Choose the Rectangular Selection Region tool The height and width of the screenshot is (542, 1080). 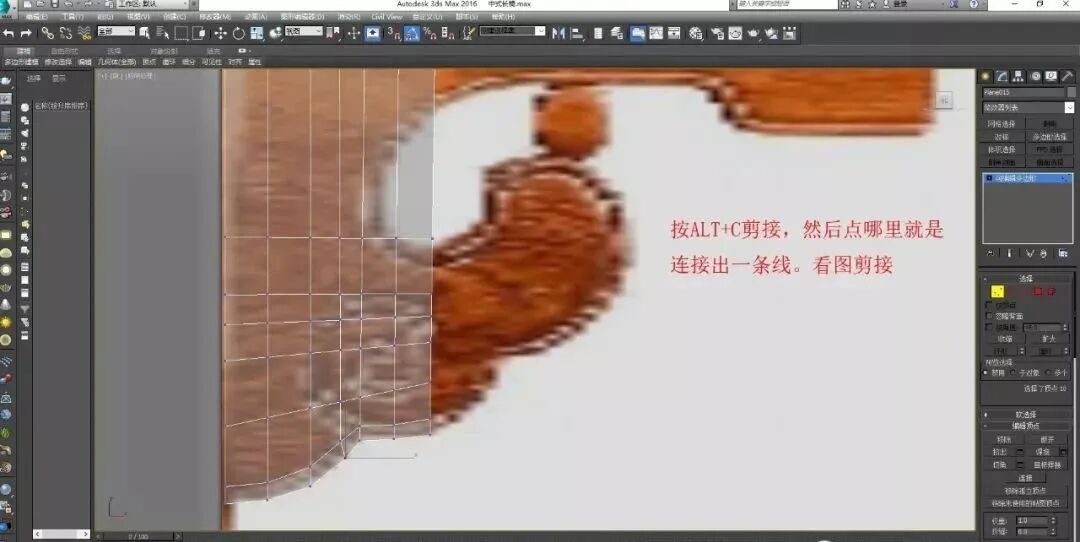[x=181, y=32]
